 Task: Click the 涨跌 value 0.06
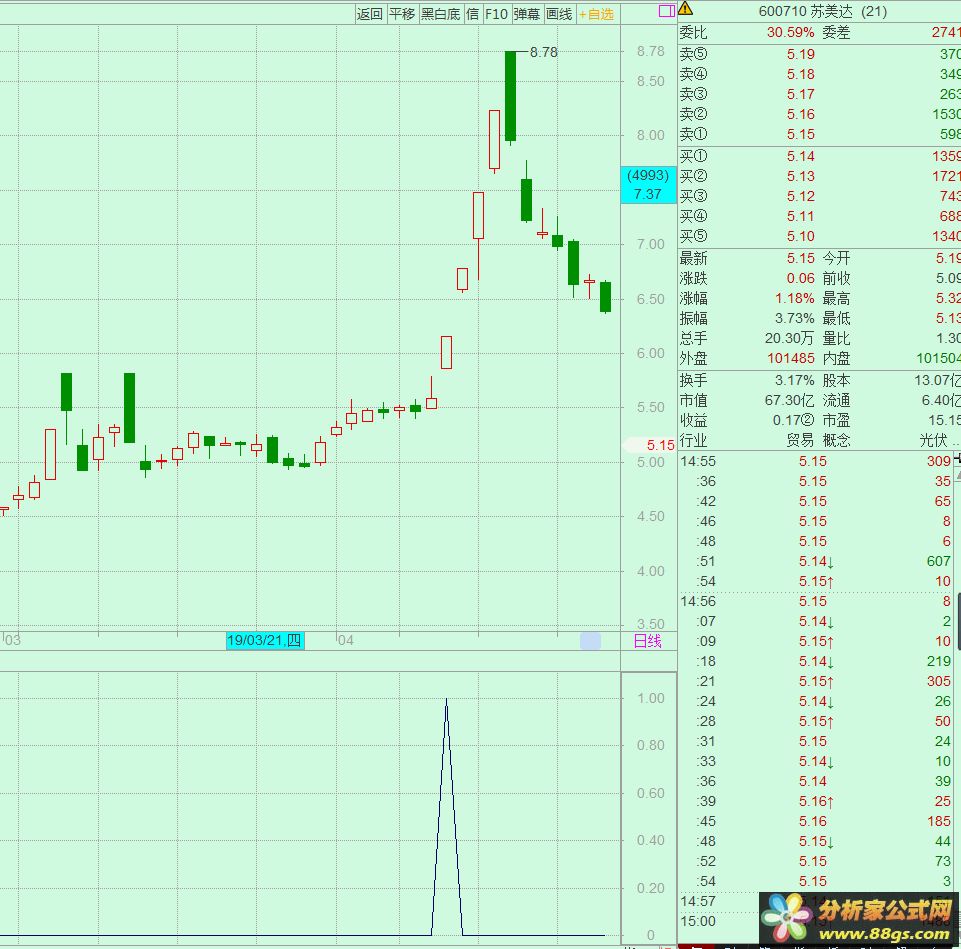(x=800, y=278)
